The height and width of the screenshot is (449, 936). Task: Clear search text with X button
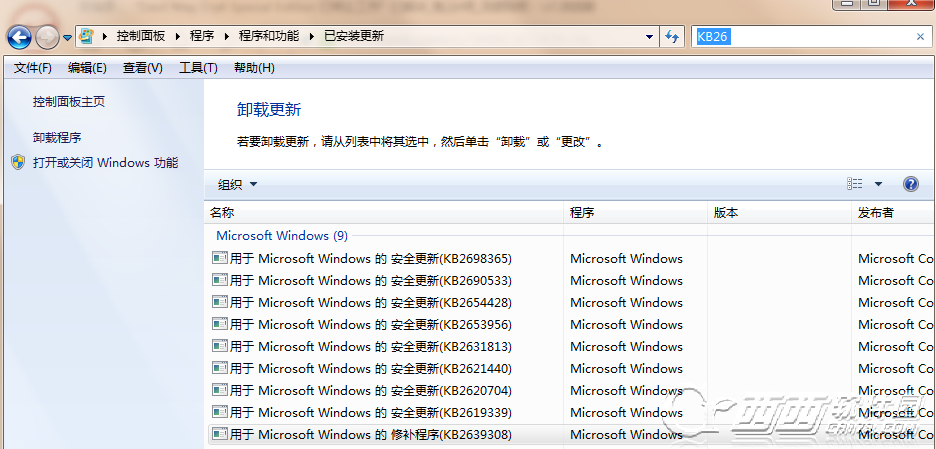tap(920, 36)
